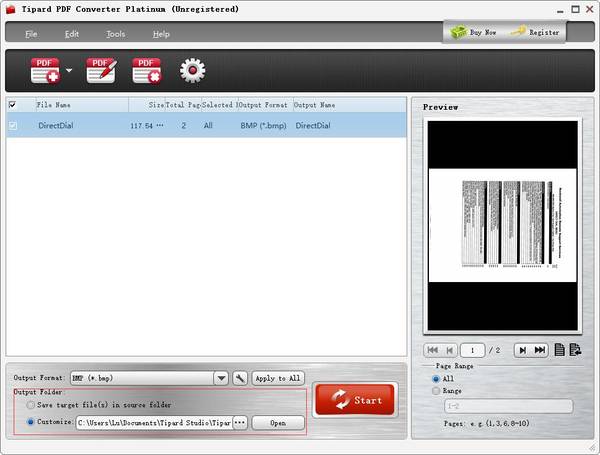The height and width of the screenshot is (455, 600).
Task: Go to previous page in preview
Action: (450, 350)
